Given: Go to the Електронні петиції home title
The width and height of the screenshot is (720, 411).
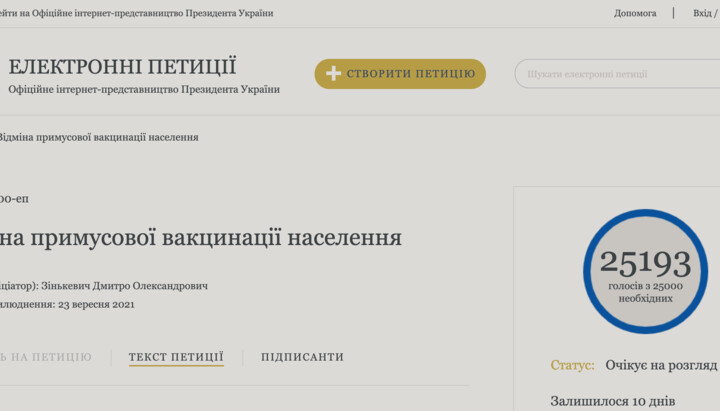Looking at the screenshot, I should pos(122,67).
